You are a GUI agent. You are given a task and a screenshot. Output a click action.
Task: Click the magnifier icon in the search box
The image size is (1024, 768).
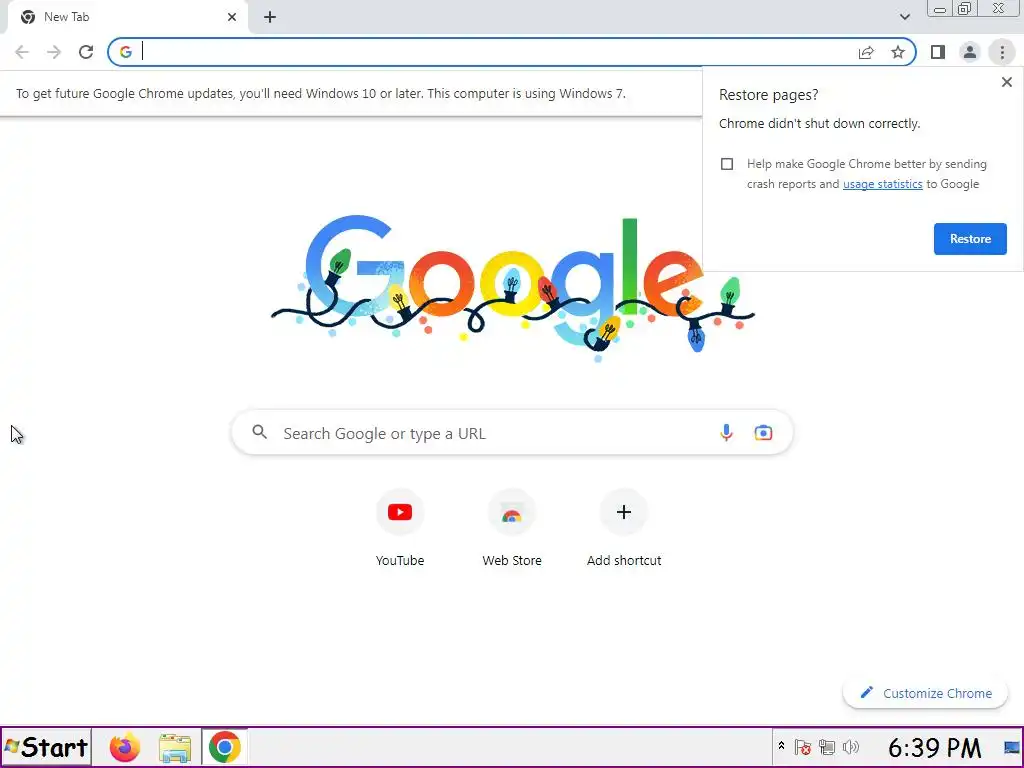(x=259, y=432)
